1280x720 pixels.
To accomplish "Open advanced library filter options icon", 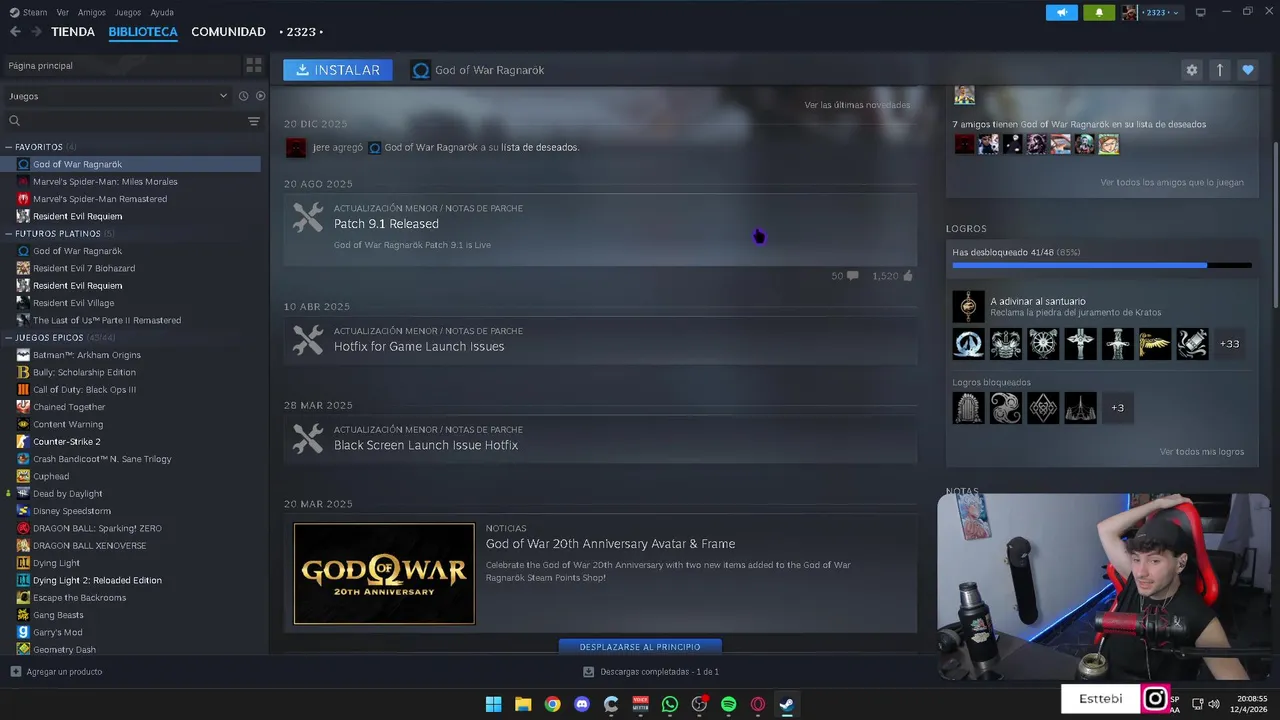I will (254, 121).
